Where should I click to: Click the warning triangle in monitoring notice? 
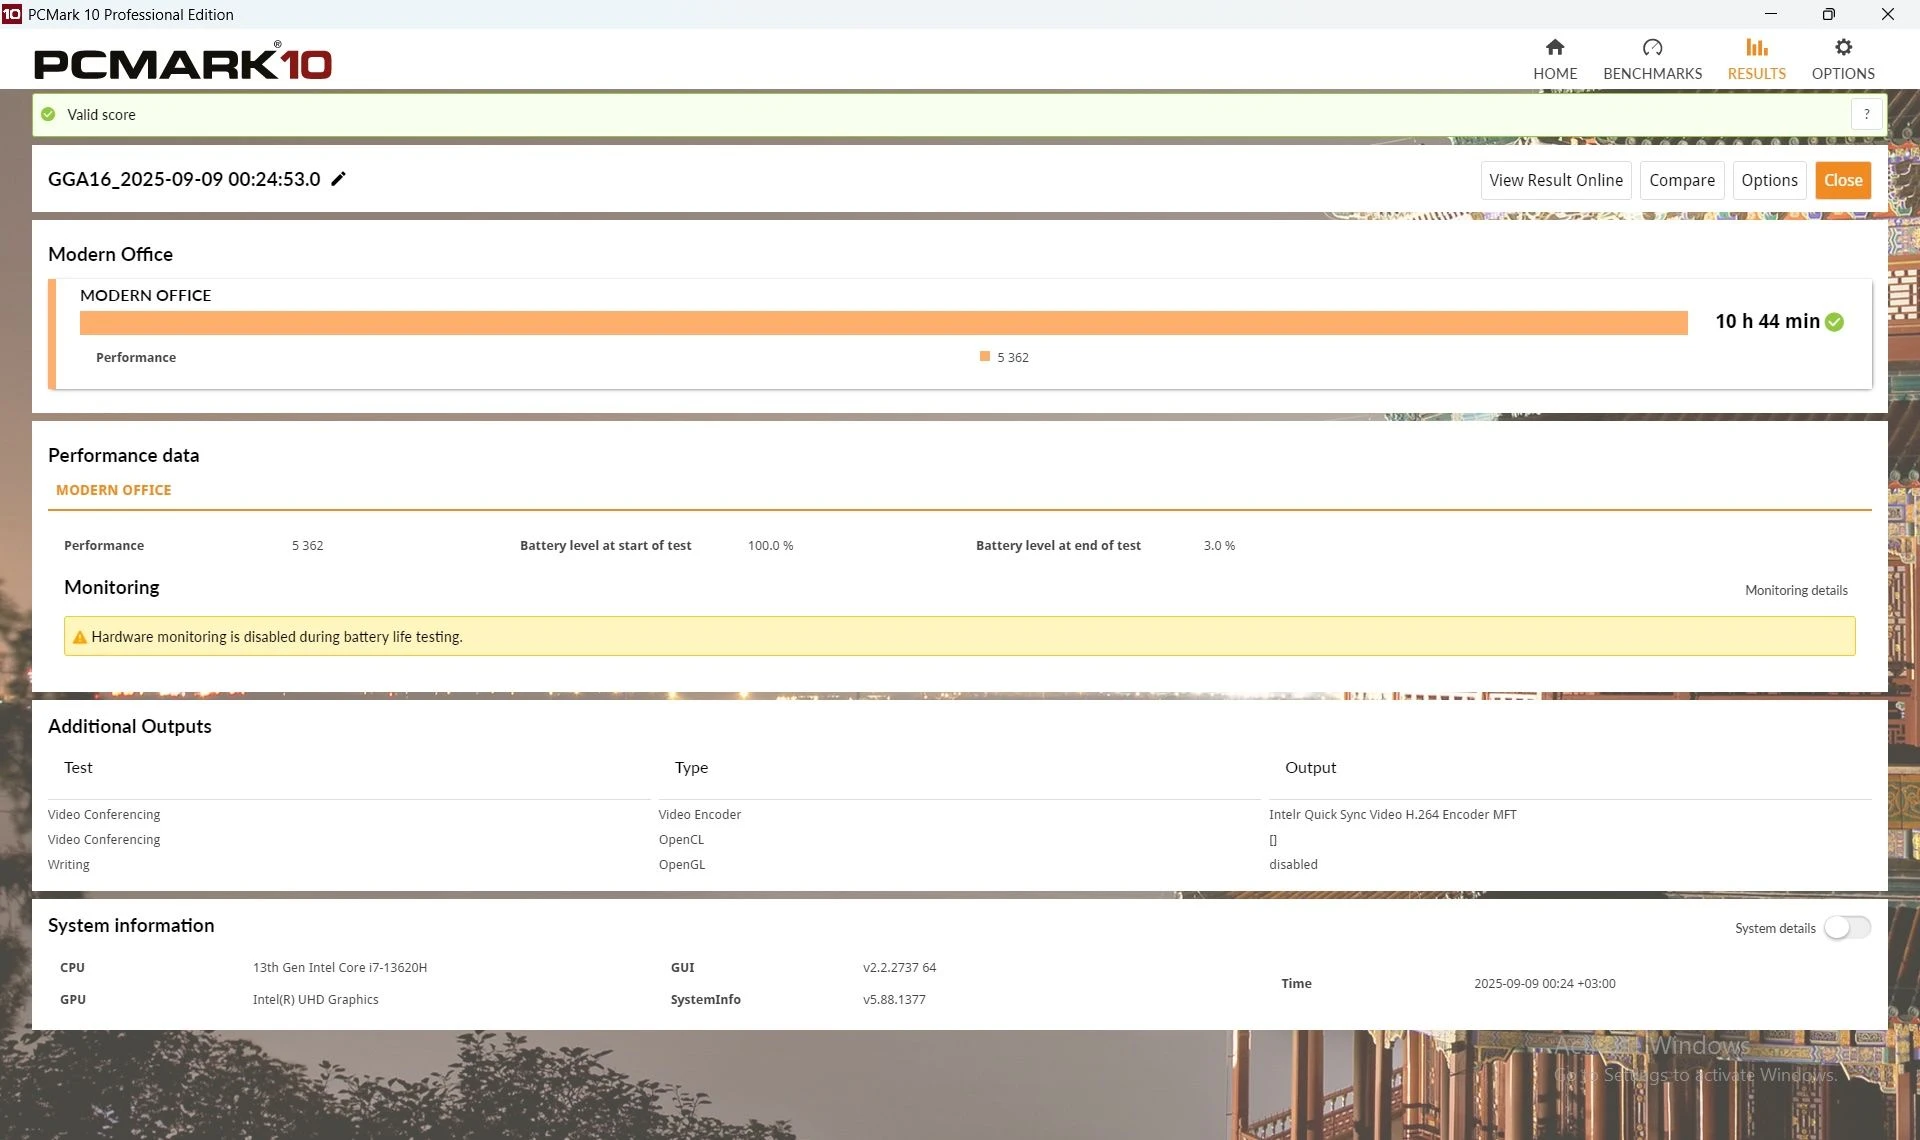pos(80,637)
